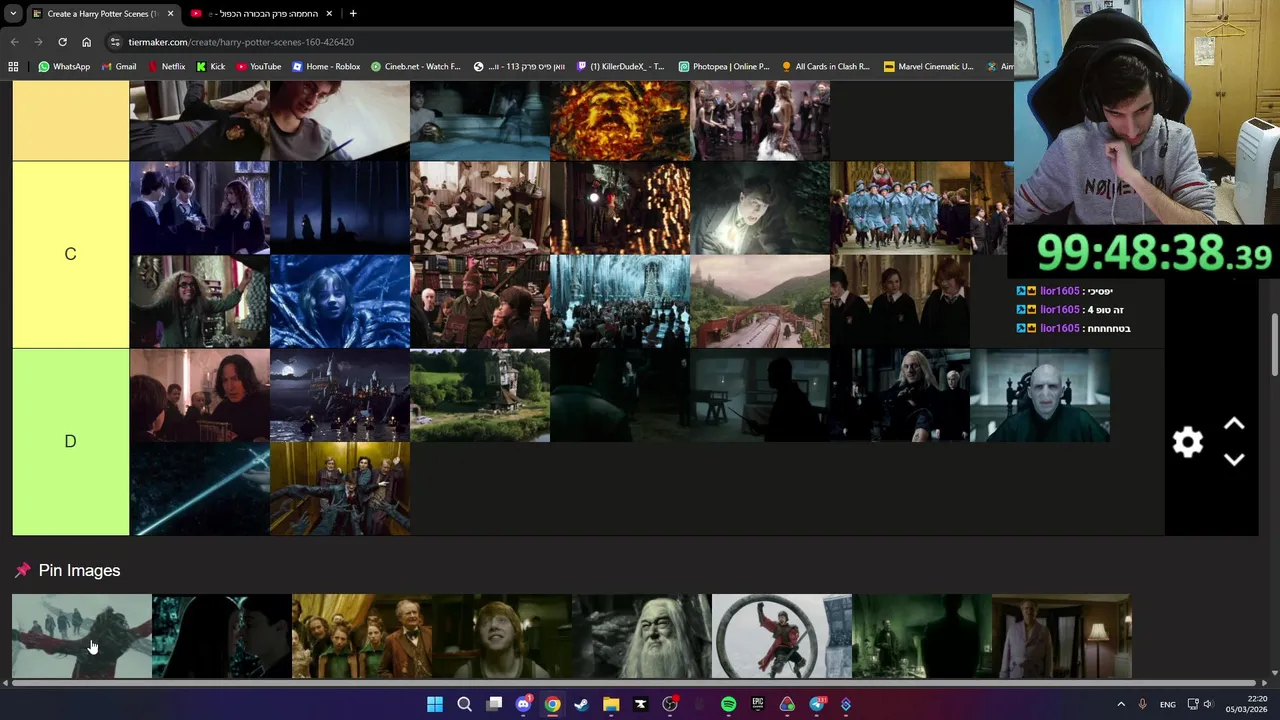
Task: Open Telegram from the taskbar
Action: (x=817, y=704)
